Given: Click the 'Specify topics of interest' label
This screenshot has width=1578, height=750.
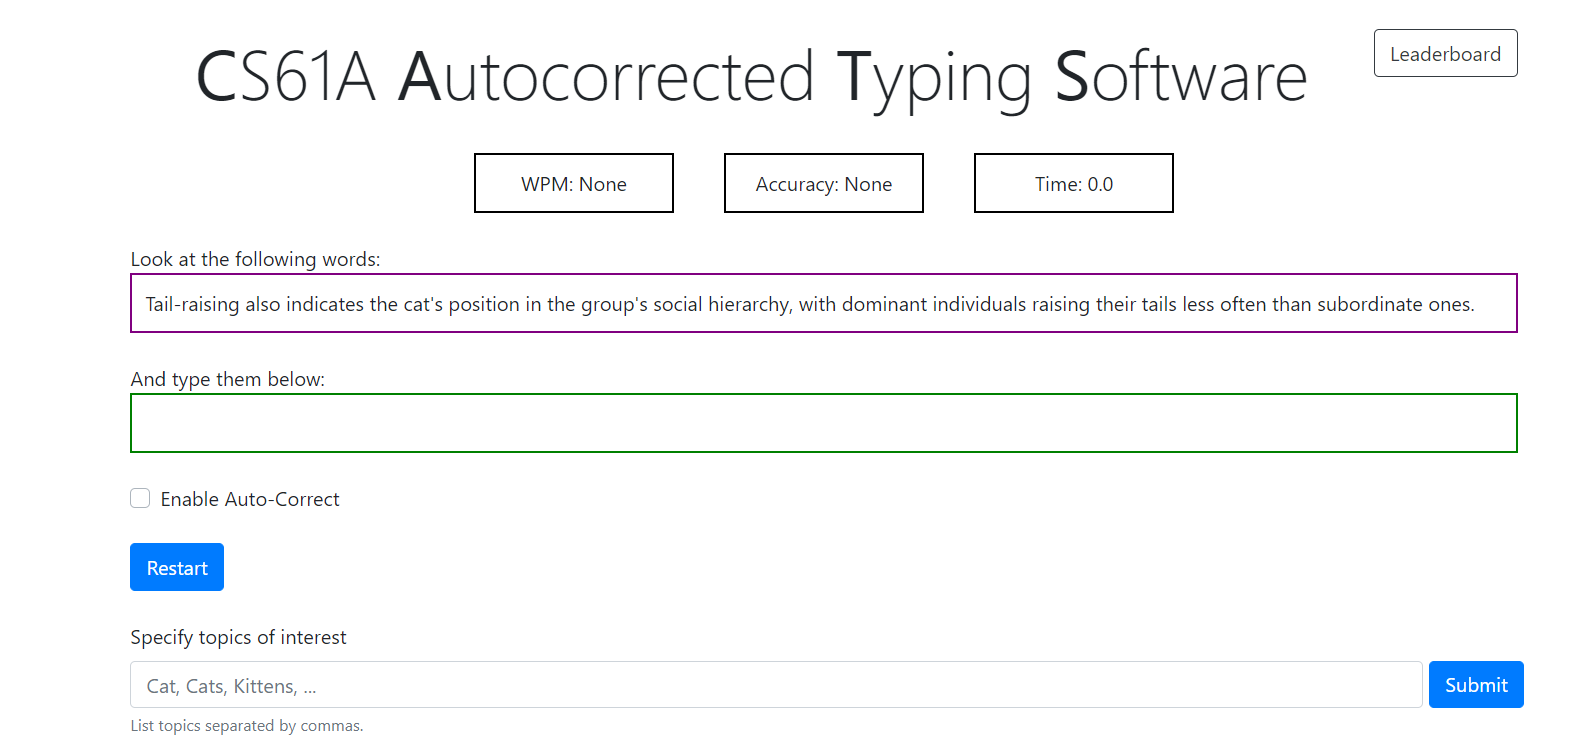Looking at the screenshot, I should (x=238, y=637).
